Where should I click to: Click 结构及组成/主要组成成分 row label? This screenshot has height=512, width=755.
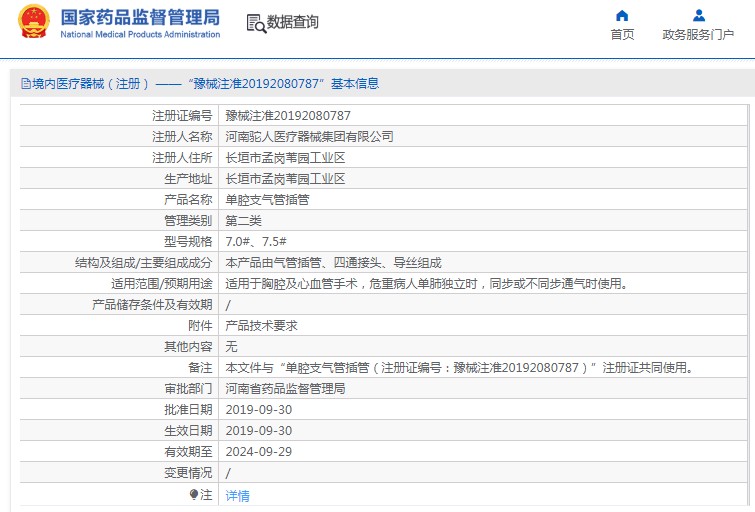(143, 263)
